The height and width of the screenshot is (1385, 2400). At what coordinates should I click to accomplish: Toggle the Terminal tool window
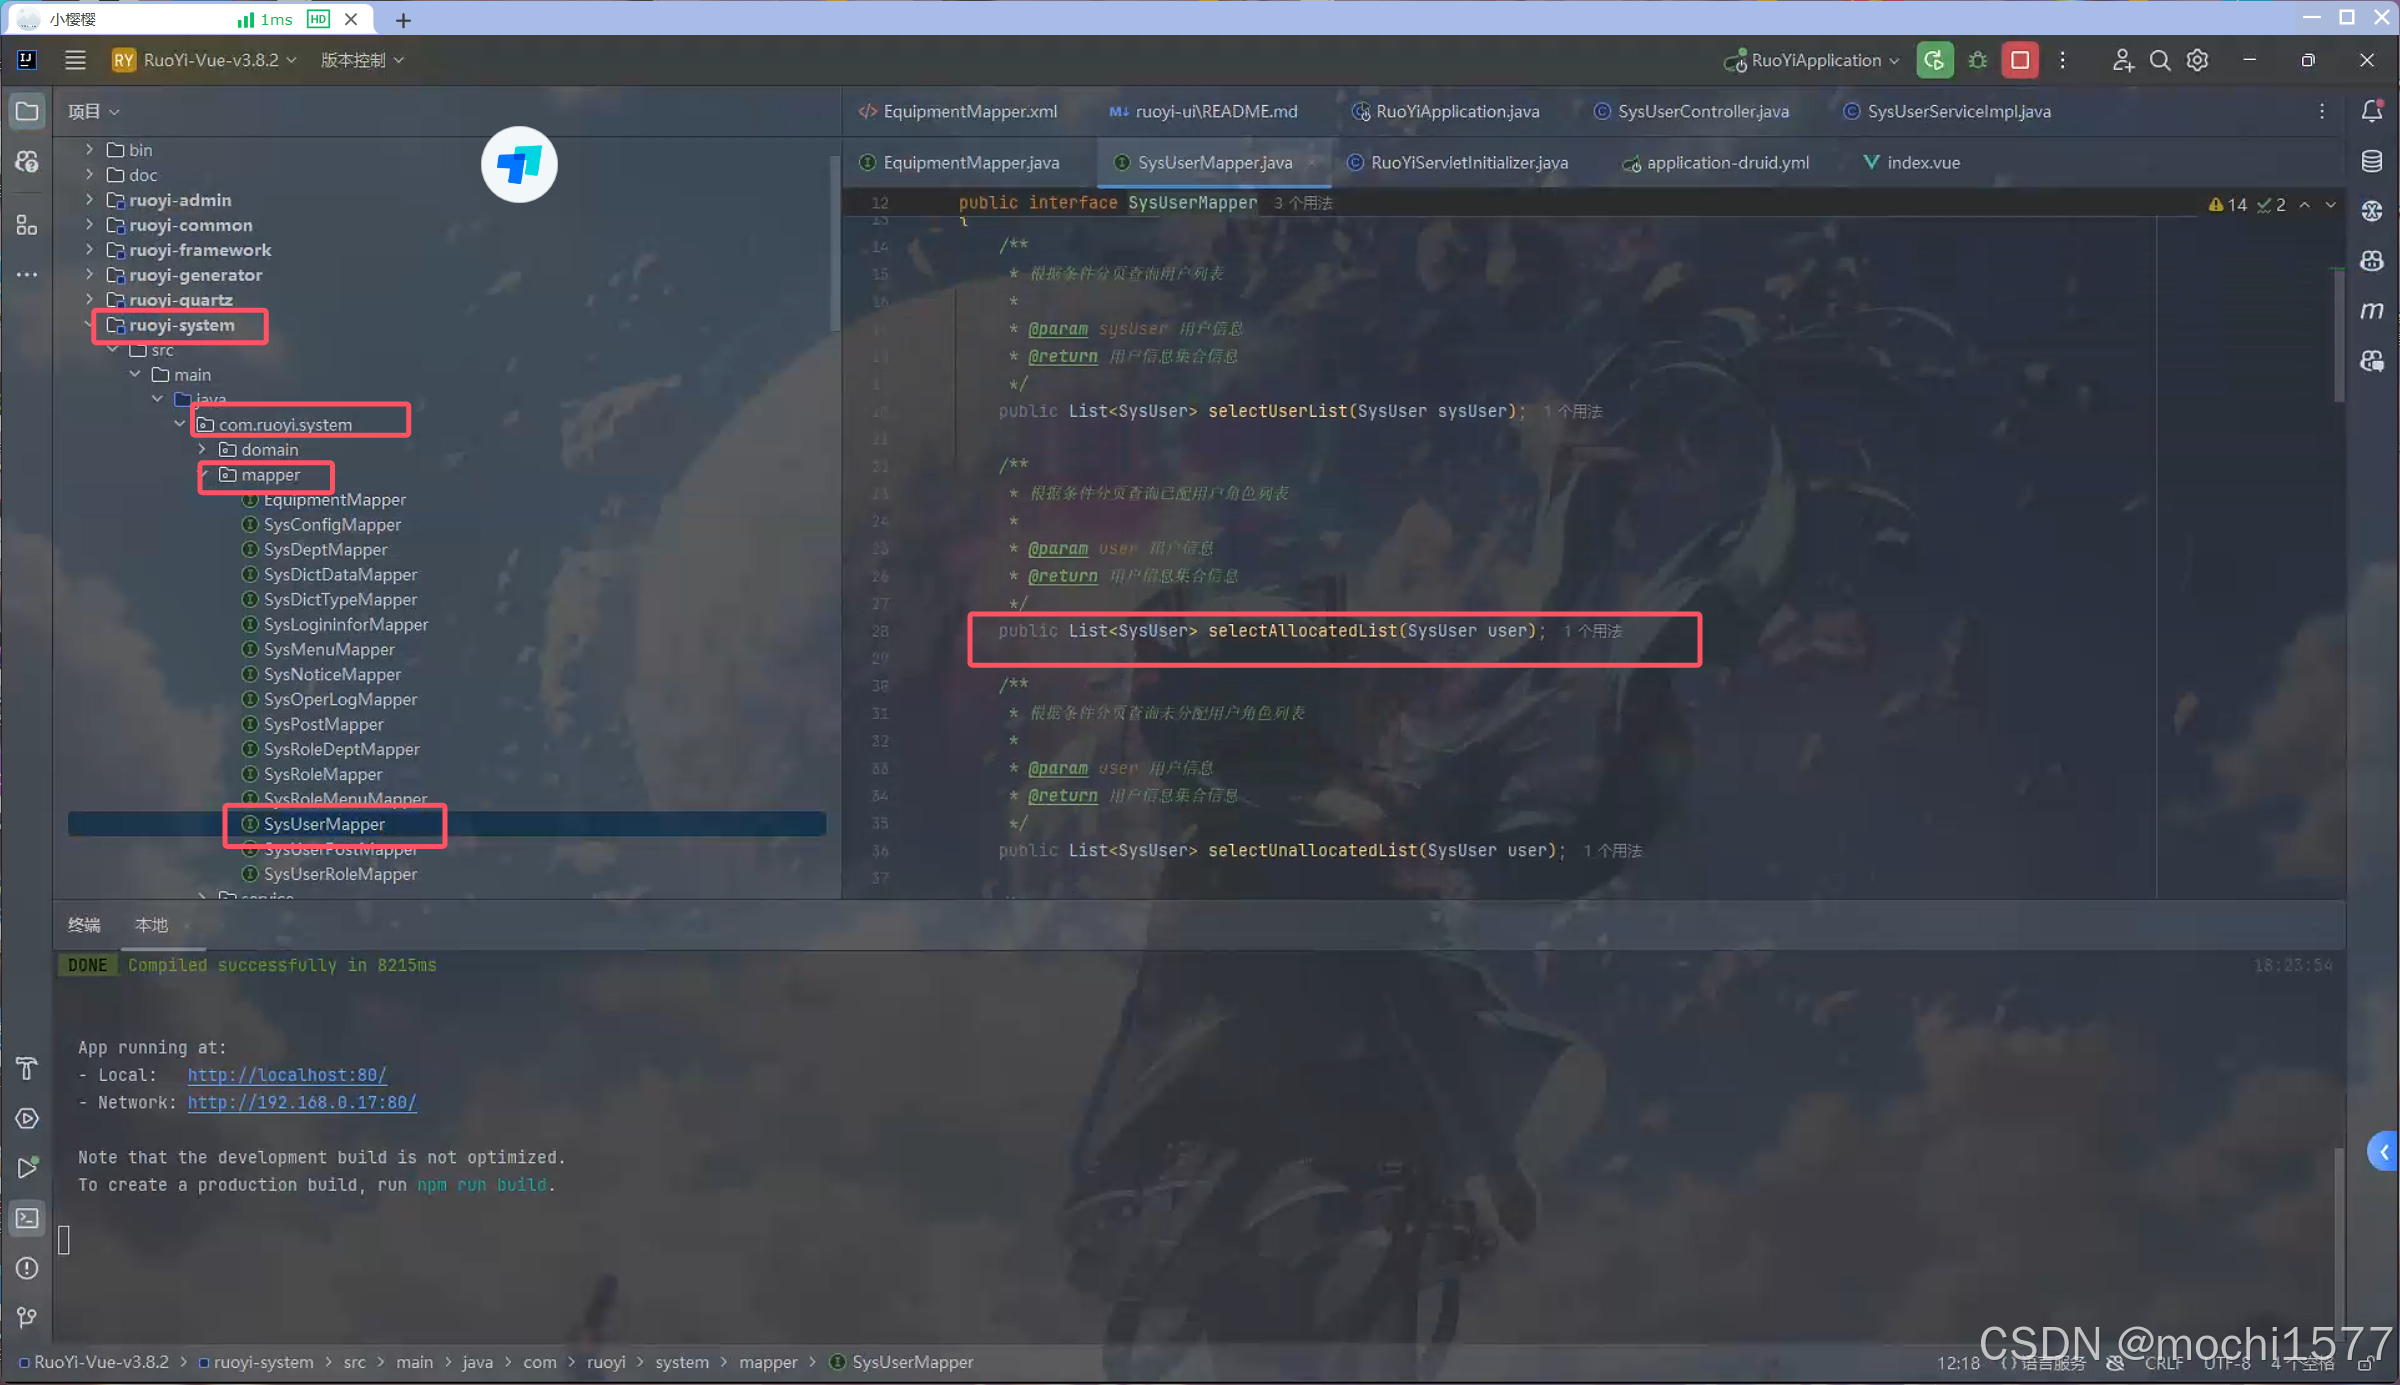click(27, 1217)
